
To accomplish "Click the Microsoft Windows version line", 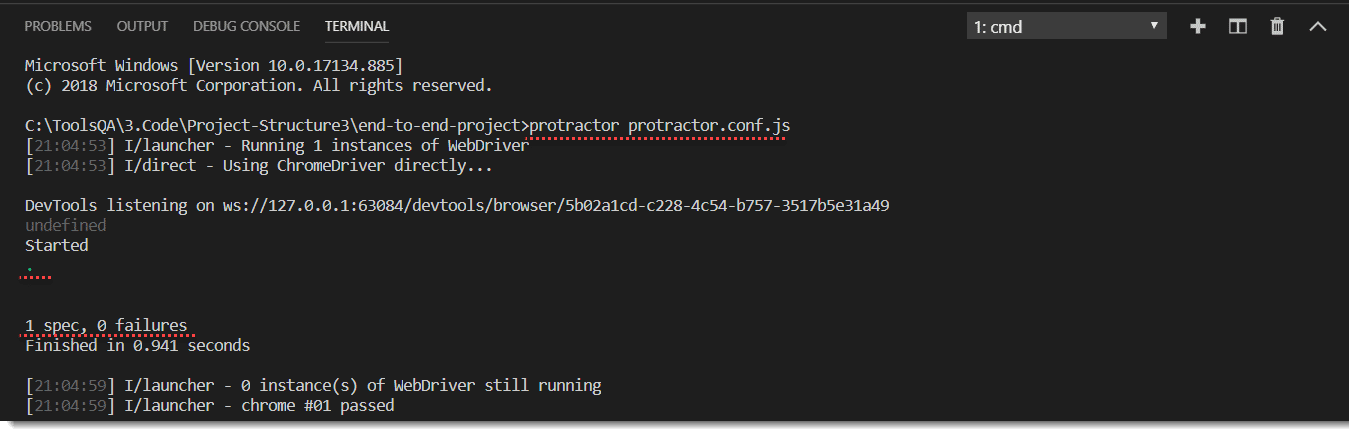I will pos(214,66).
